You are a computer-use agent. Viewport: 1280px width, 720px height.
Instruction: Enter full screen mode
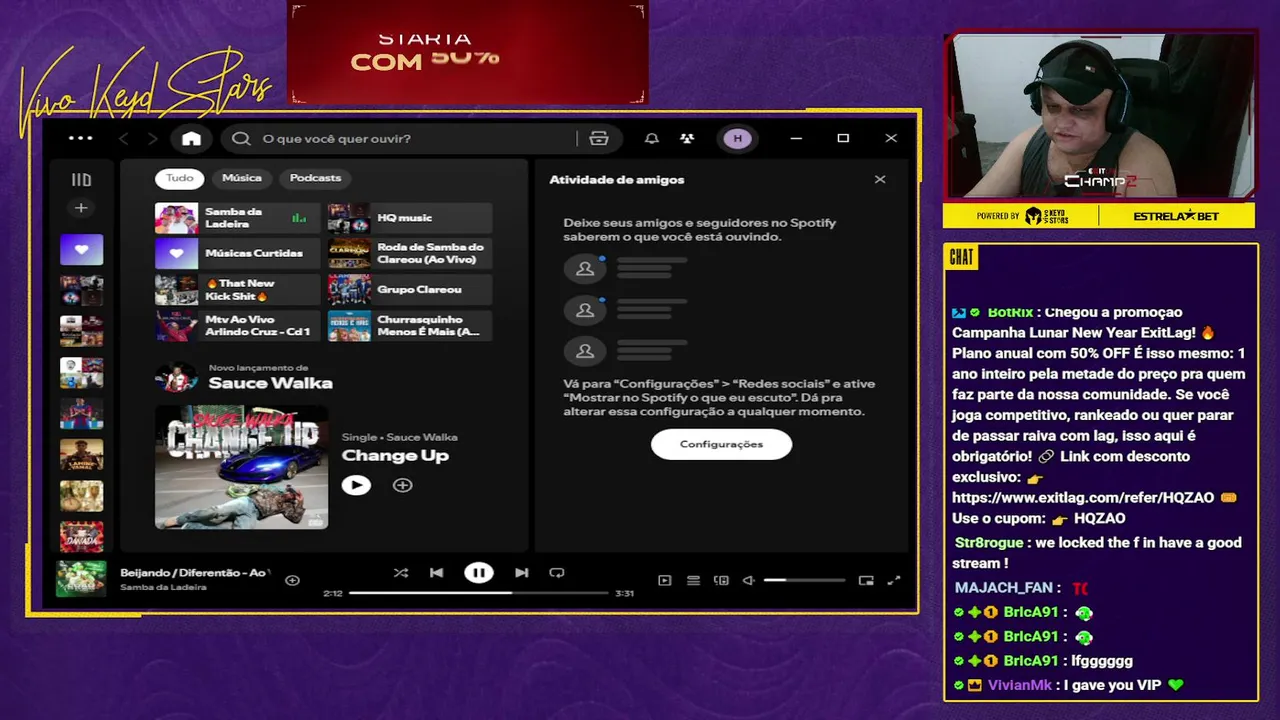[x=894, y=580]
